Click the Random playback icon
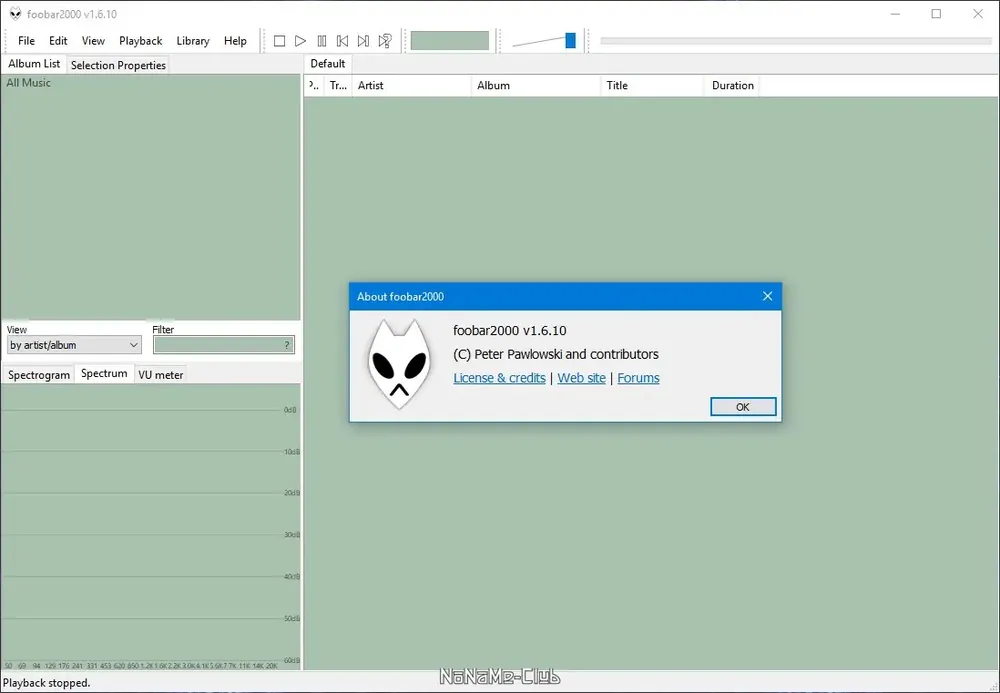This screenshot has width=1000, height=693. click(x=385, y=41)
